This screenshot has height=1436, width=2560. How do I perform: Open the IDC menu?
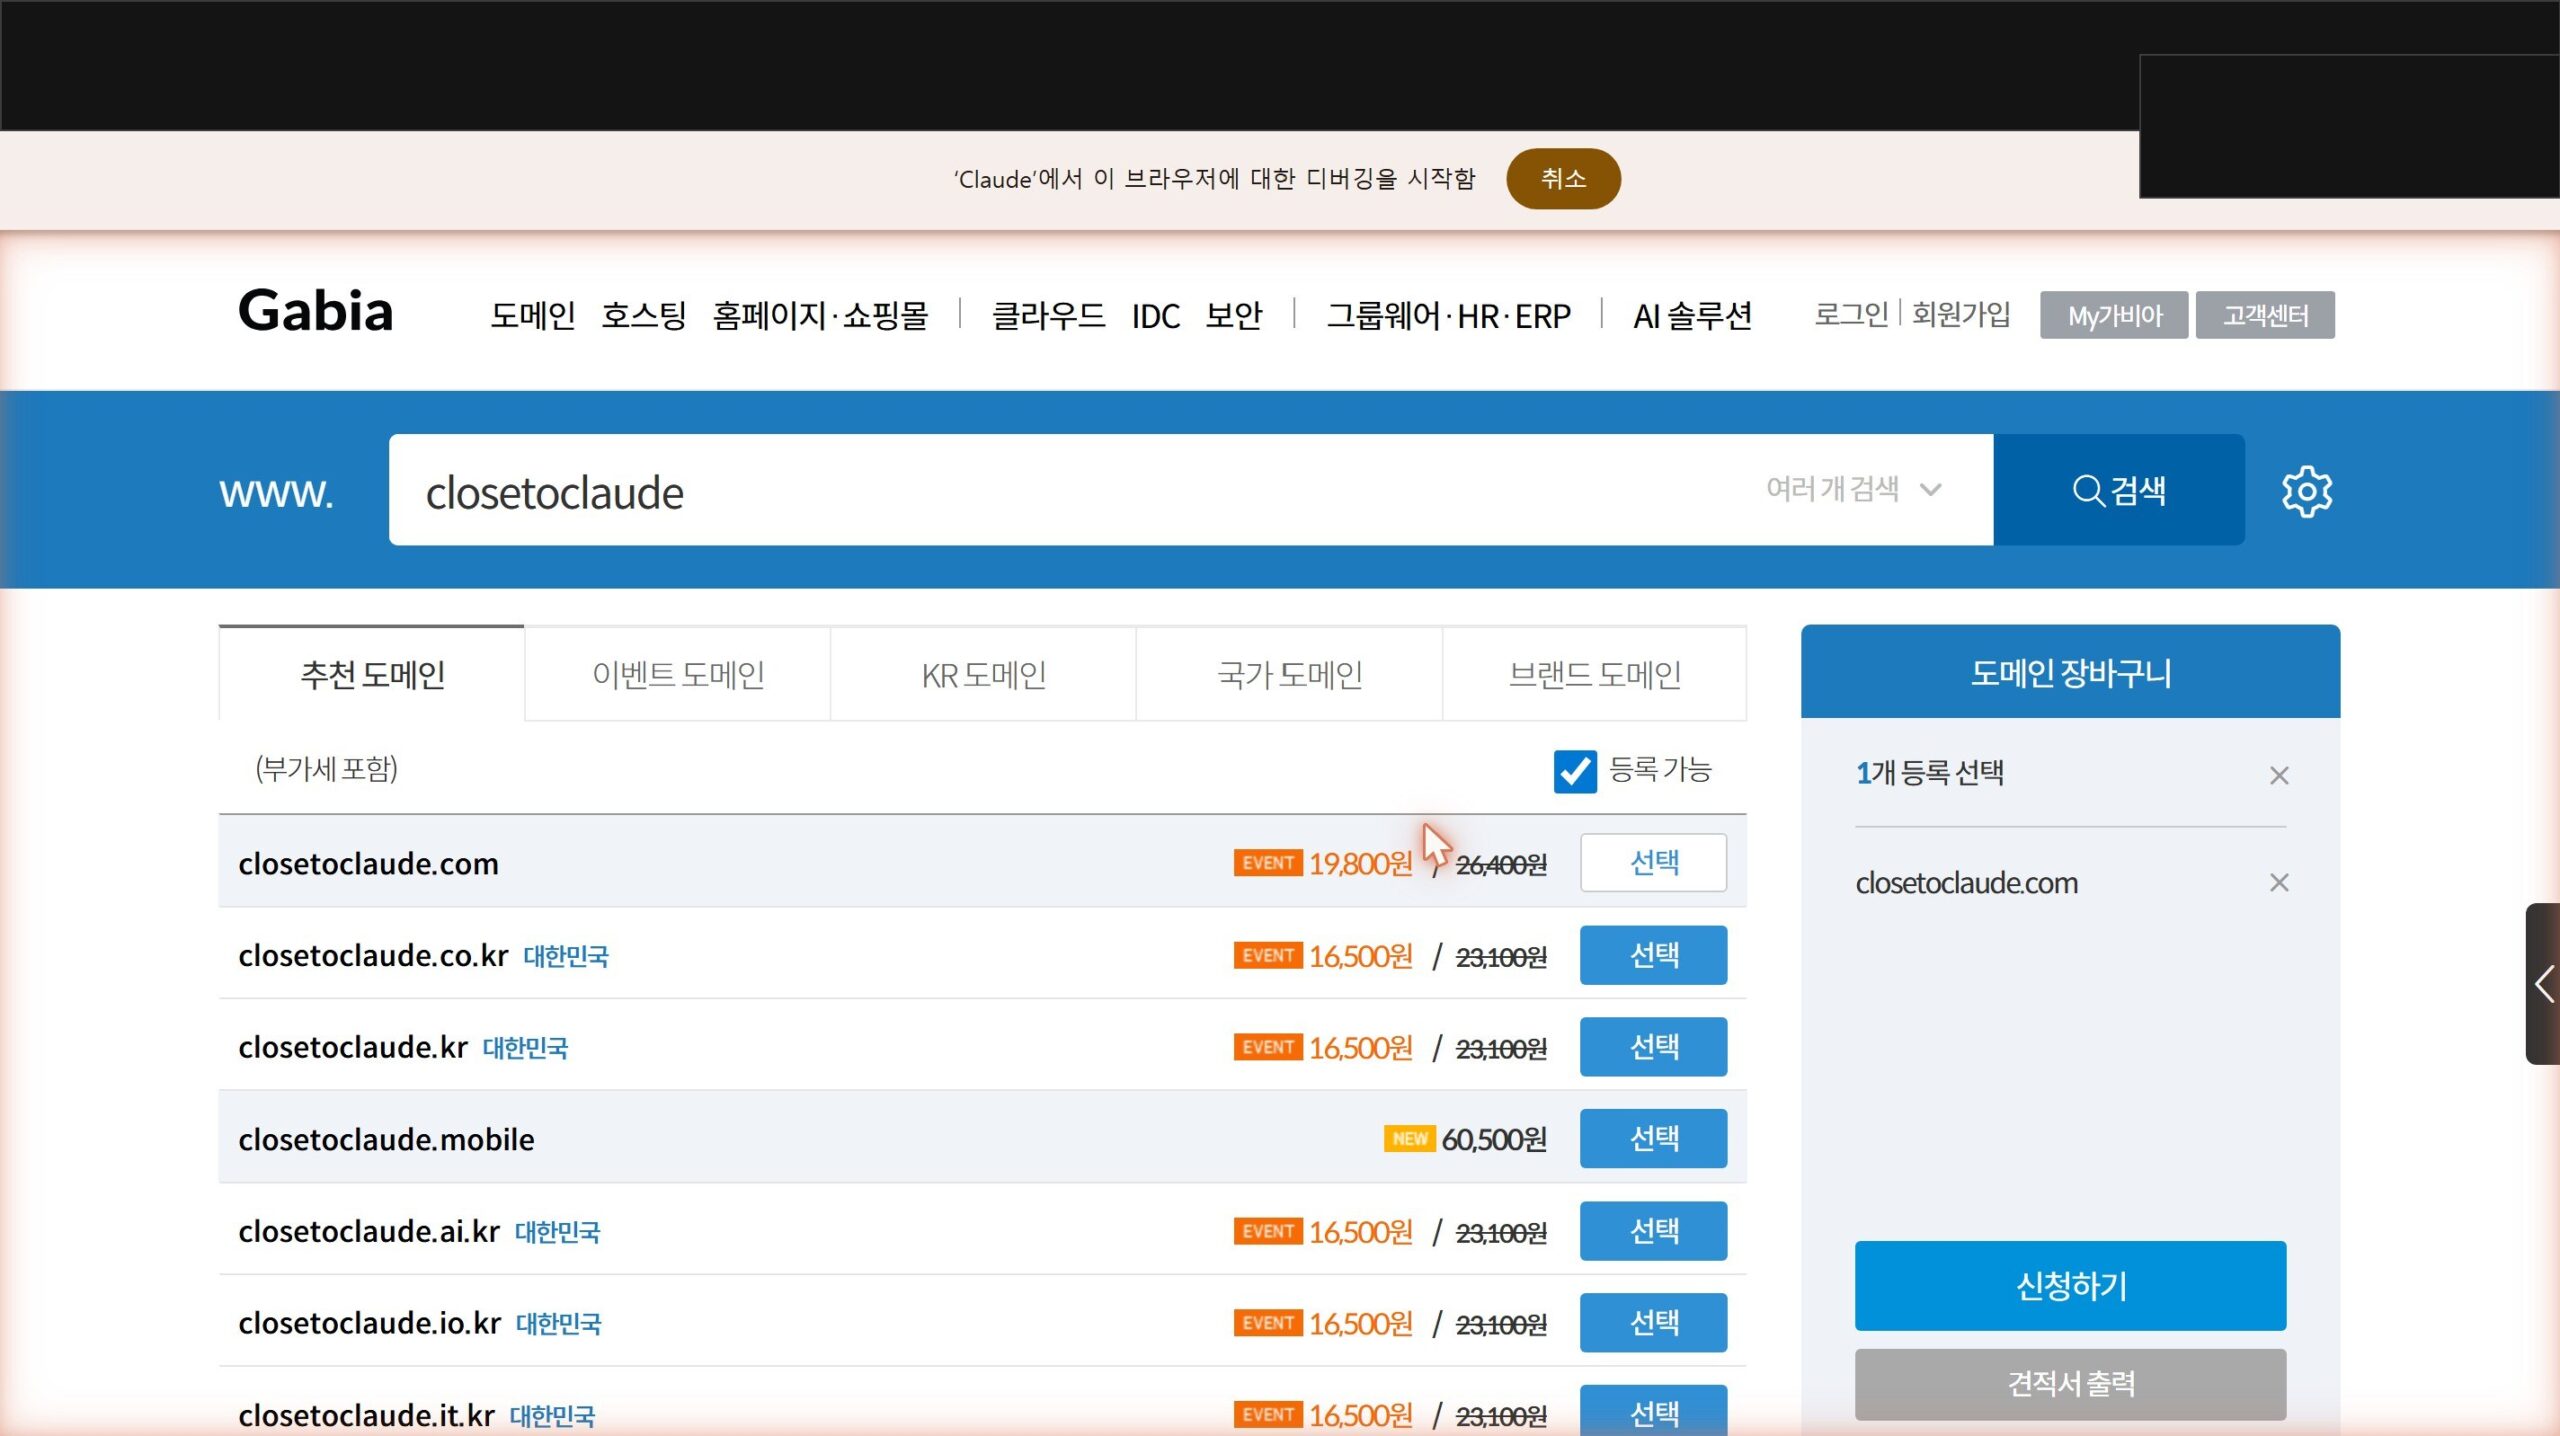pos(1155,316)
